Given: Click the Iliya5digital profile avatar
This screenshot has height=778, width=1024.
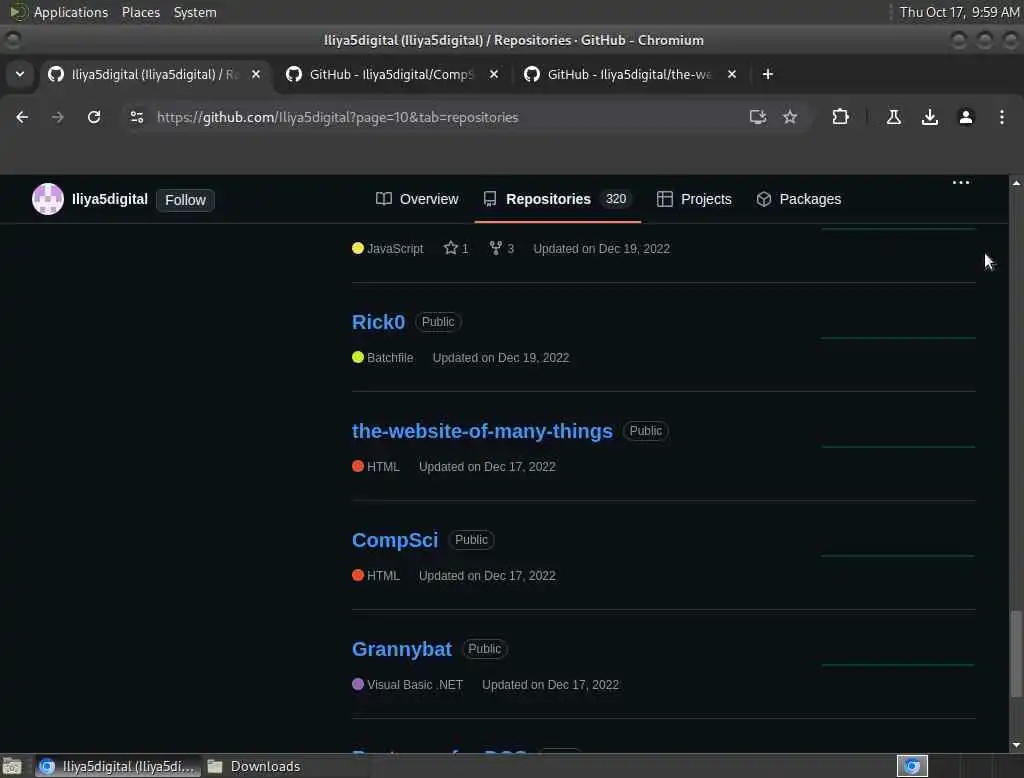Looking at the screenshot, I should [x=48, y=199].
